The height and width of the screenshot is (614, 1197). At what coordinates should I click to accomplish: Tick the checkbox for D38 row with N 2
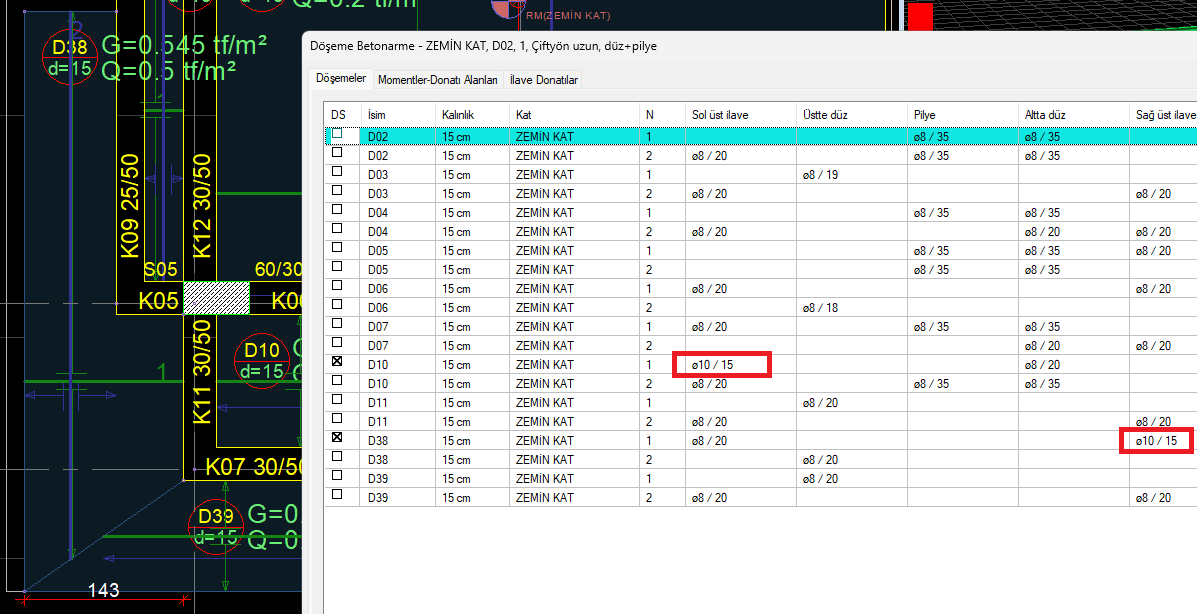pos(337,457)
